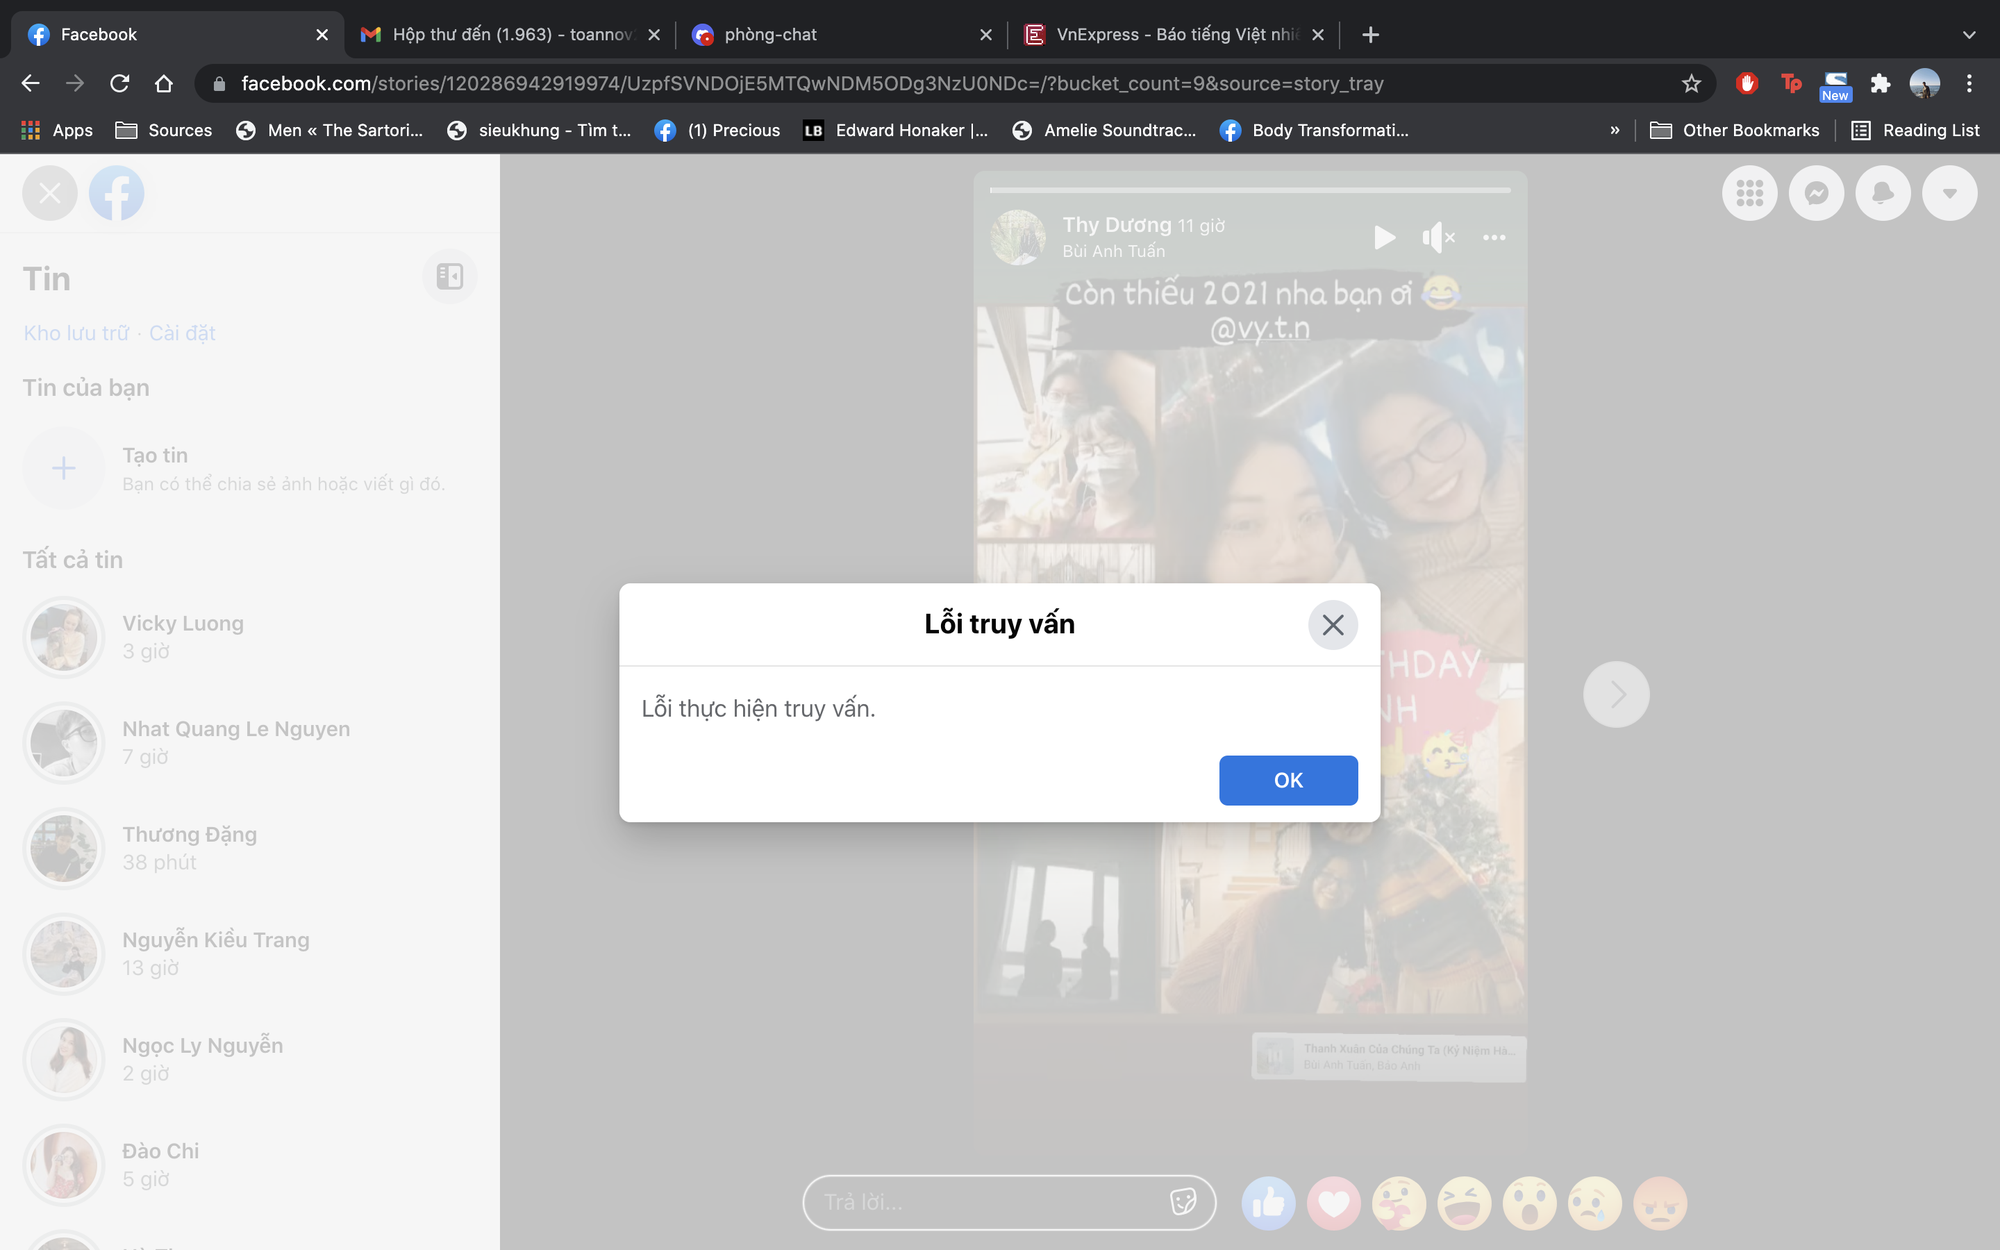React with the Like thumbs-up emoji
2000x1250 pixels.
click(1268, 1203)
